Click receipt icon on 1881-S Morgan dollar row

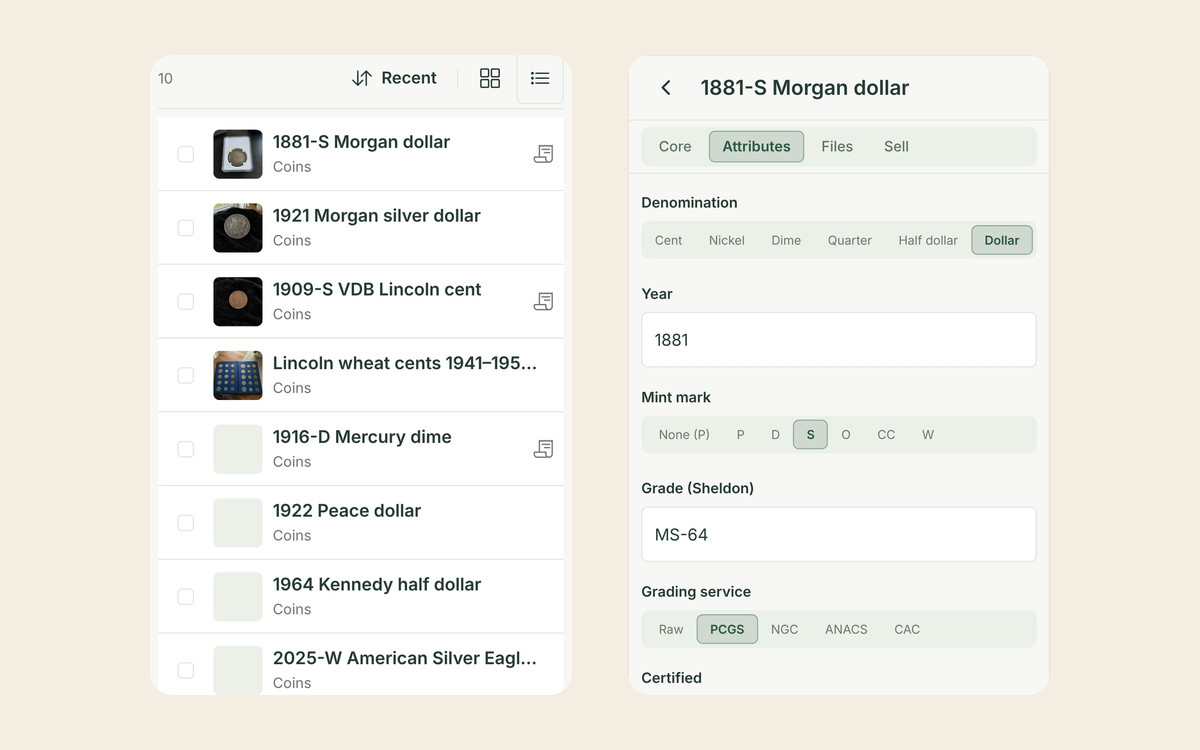(543, 154)
